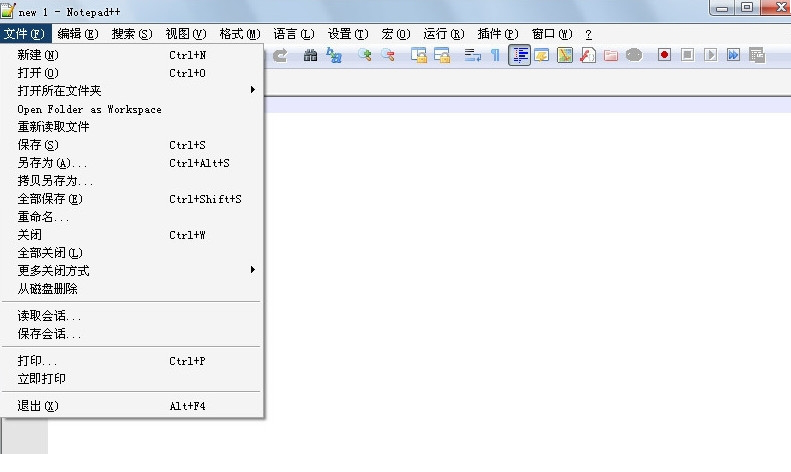The height and width of the screenshot is (472, 791).
Task: Select 重命名... menu entry
Action: [132, 217]
